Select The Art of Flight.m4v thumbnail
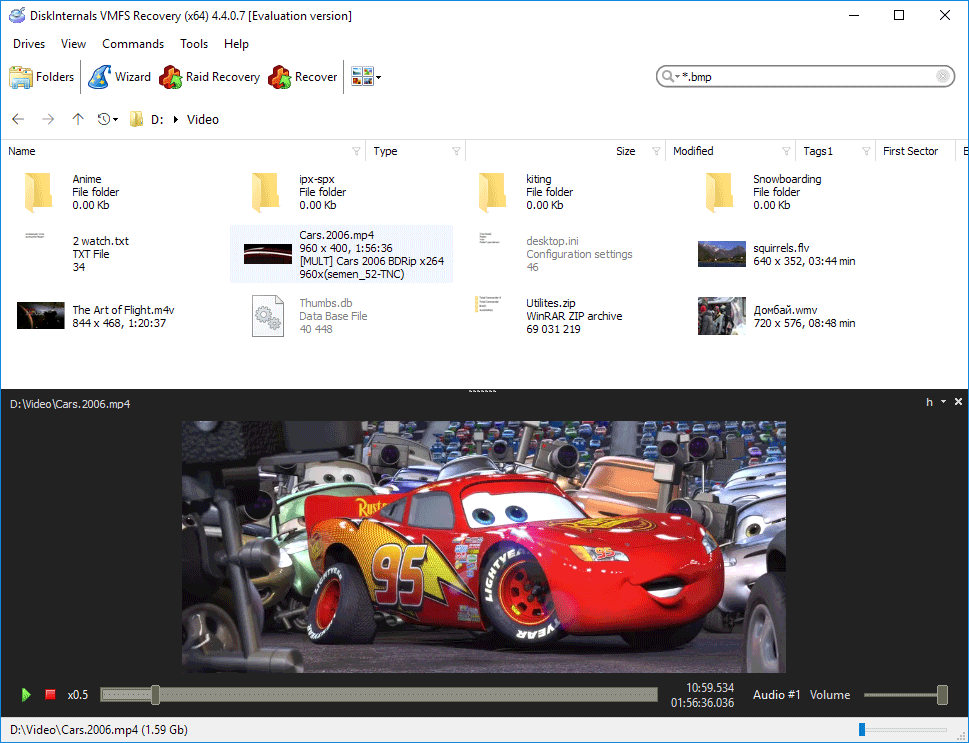The image size is (969, 743). [x=41, y=316]
